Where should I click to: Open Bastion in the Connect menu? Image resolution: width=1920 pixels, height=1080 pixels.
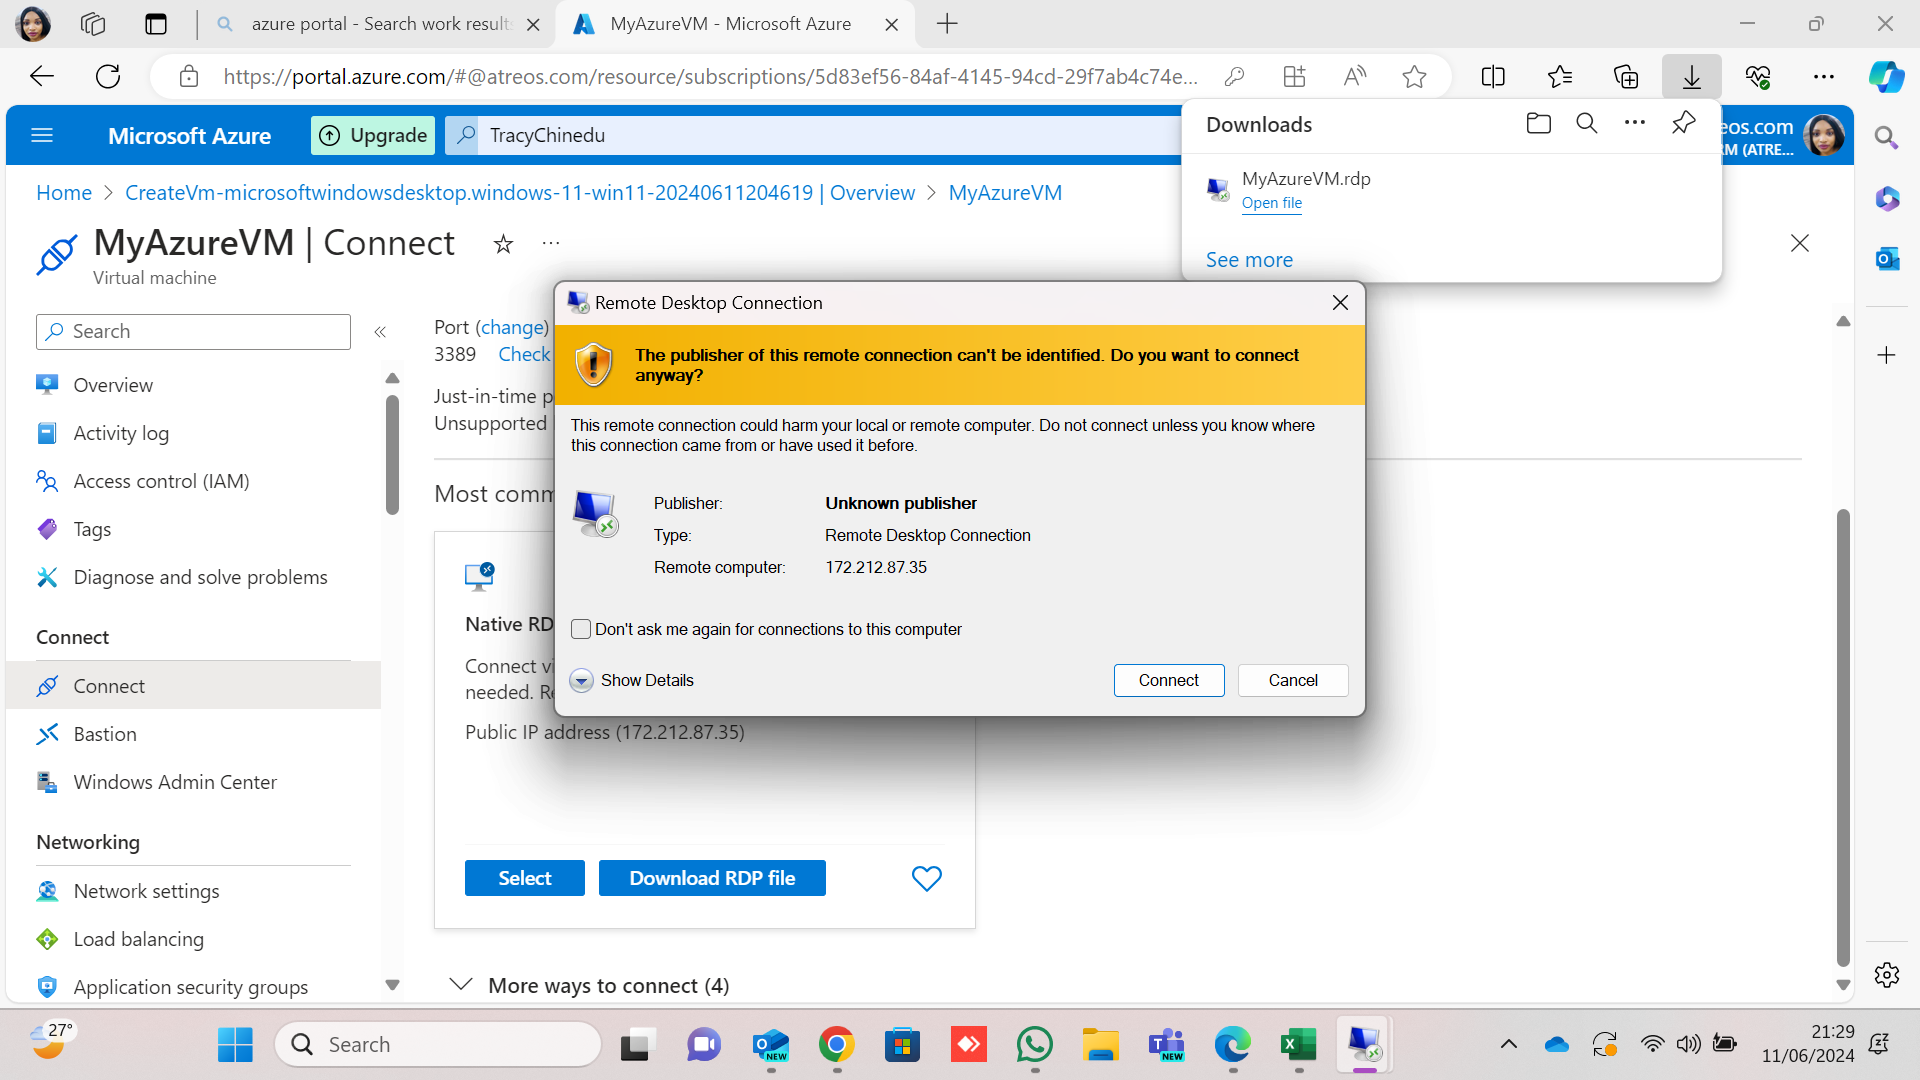(104, 734)
